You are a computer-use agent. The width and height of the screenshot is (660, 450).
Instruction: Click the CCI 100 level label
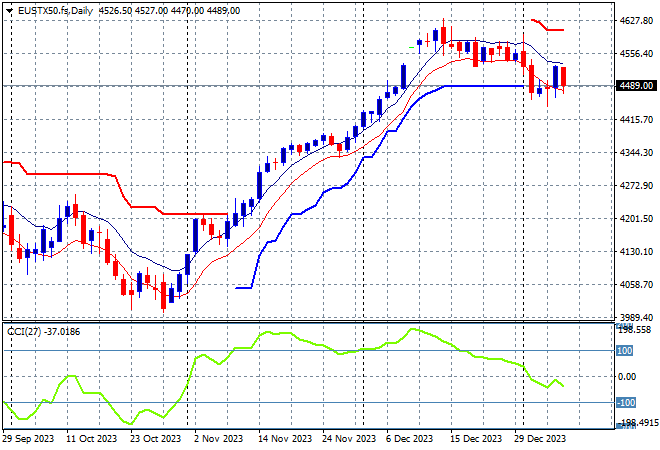coord(623,351)
